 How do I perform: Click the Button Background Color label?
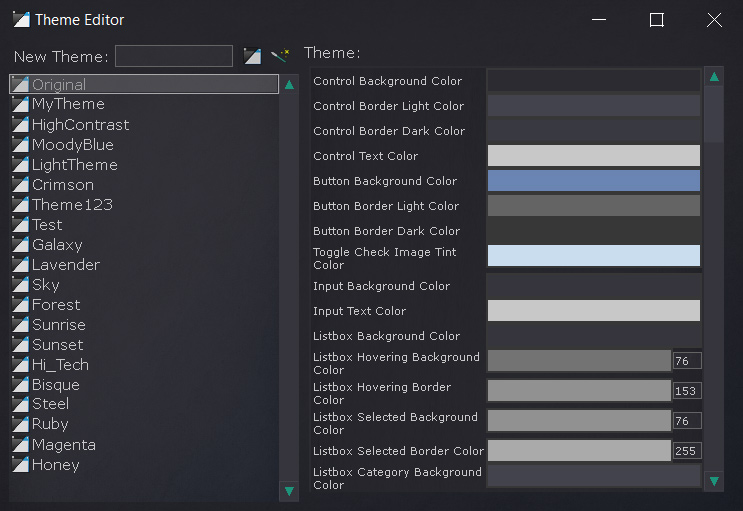(385, 181)
